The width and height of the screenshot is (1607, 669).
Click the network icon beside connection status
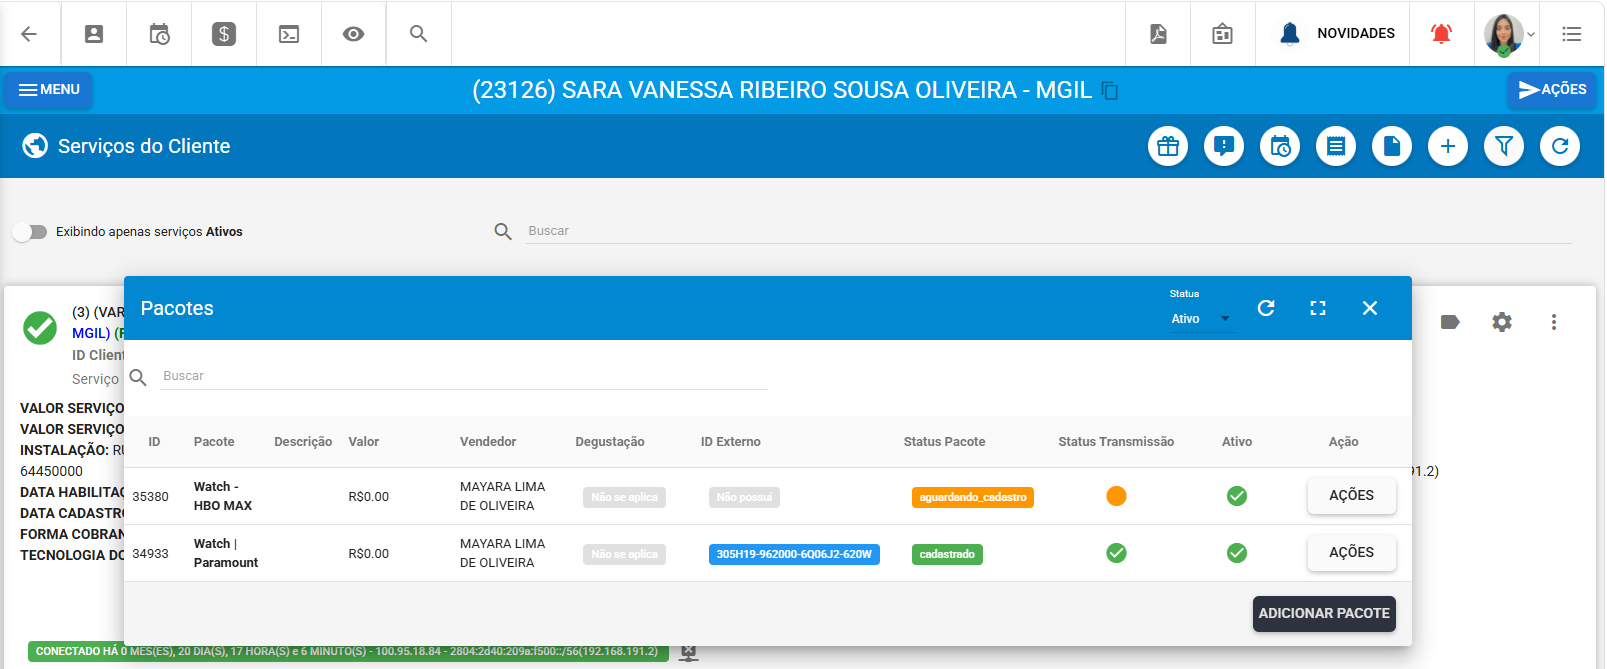click(x=688, y=652)
